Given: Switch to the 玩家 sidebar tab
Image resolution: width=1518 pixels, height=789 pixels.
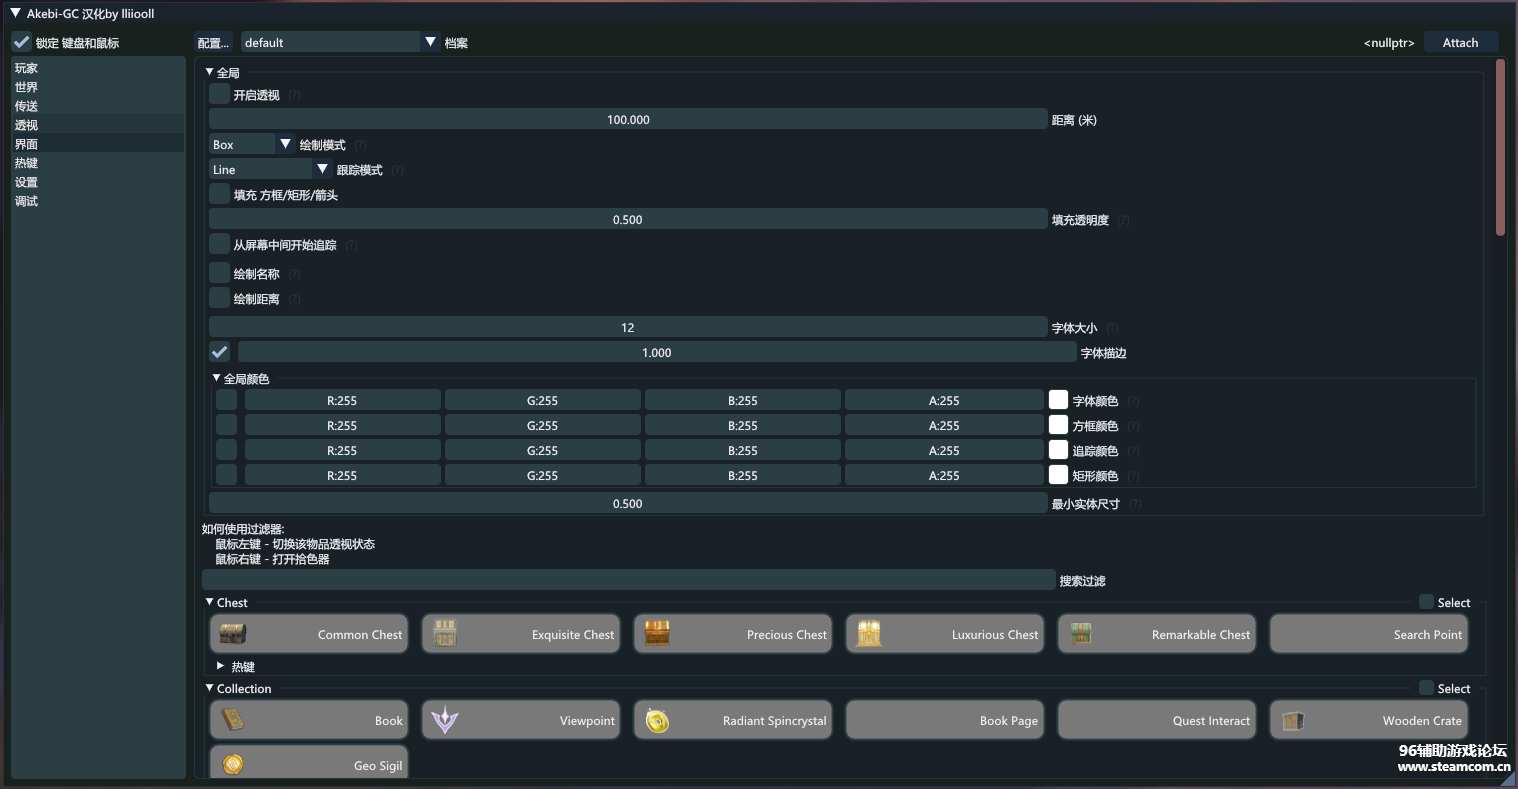Looking at the screenshot, I should pos(27,68).
